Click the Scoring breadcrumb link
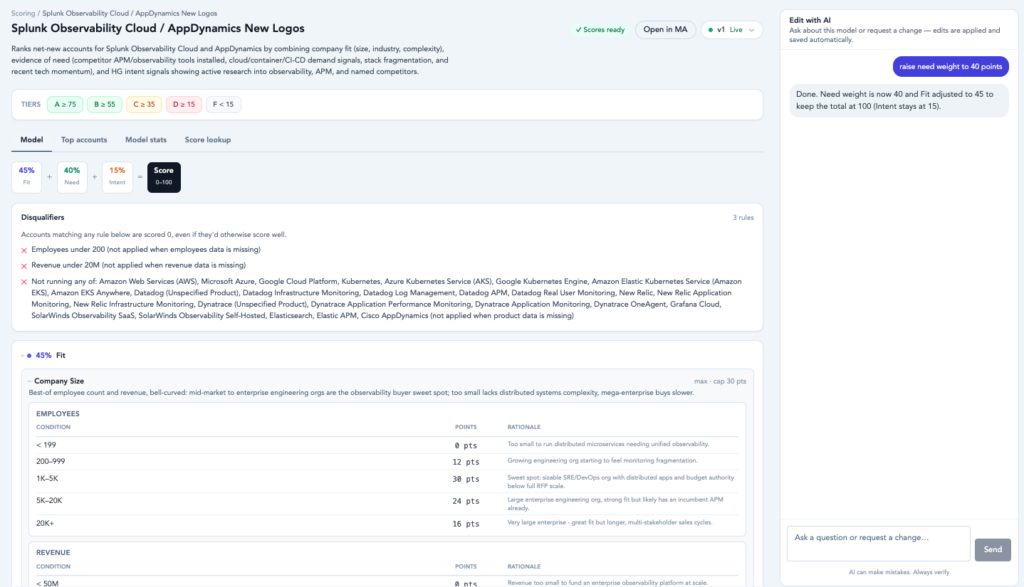1024x587 pixels. click(x=23, y=13)
